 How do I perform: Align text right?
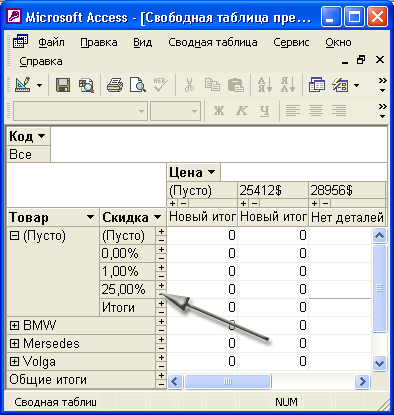pos(339,111)
